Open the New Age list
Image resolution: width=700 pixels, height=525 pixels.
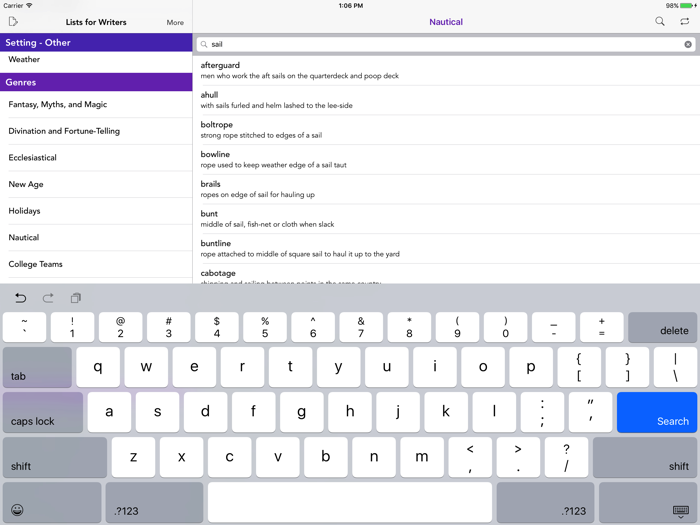tap(96, 184)
